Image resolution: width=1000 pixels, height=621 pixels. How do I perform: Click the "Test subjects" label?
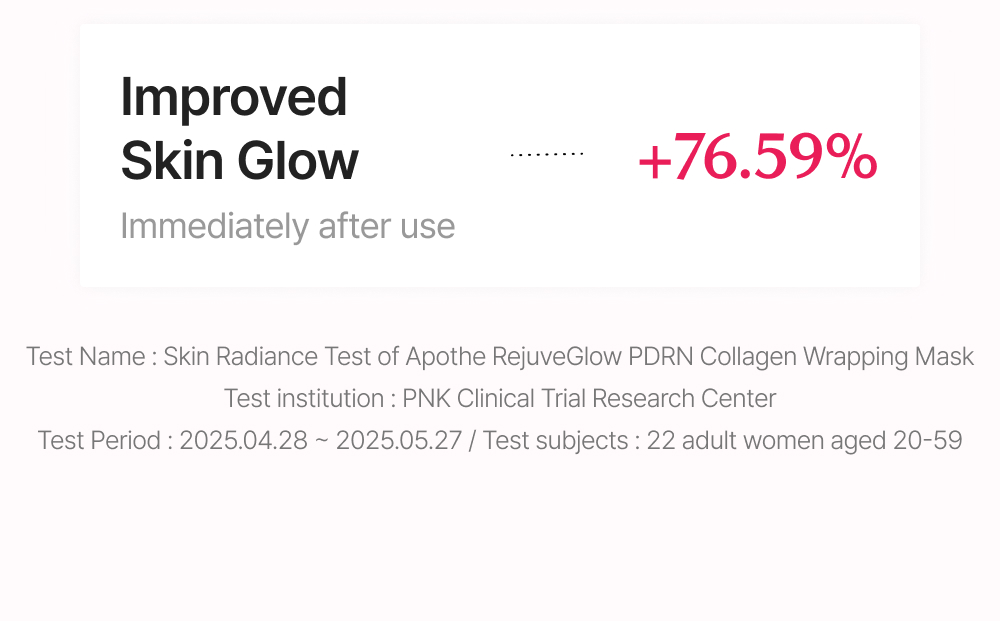(555, 440)
